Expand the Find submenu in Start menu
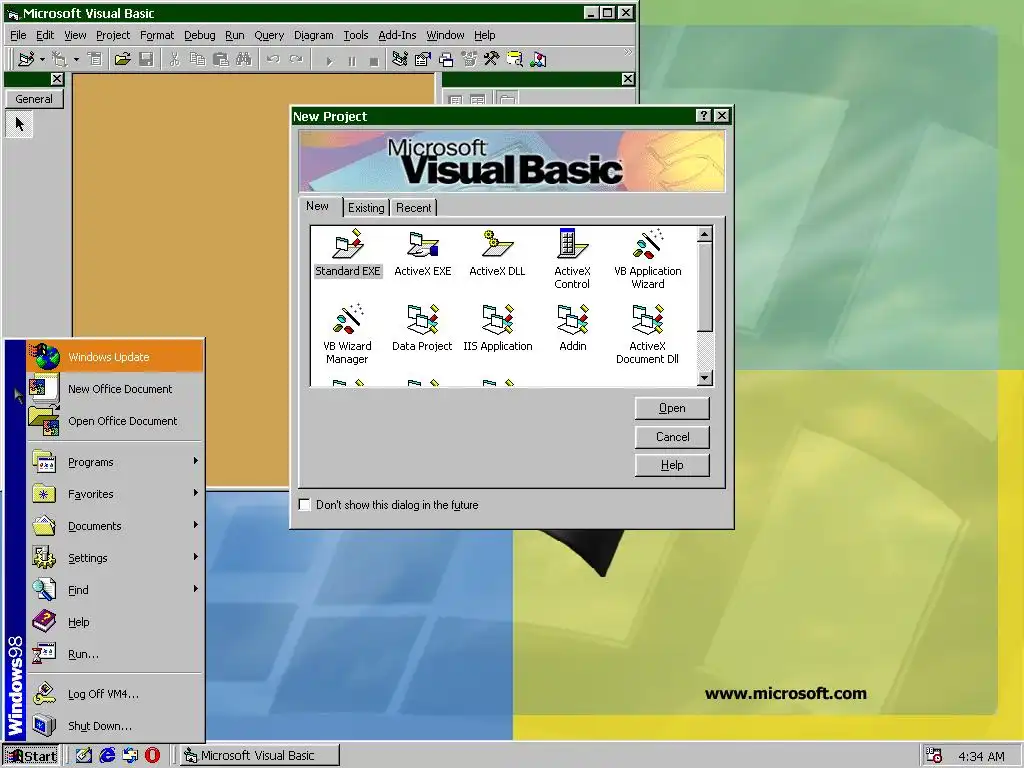This screenshot has height=768, width=1024. tap(116, 590)
